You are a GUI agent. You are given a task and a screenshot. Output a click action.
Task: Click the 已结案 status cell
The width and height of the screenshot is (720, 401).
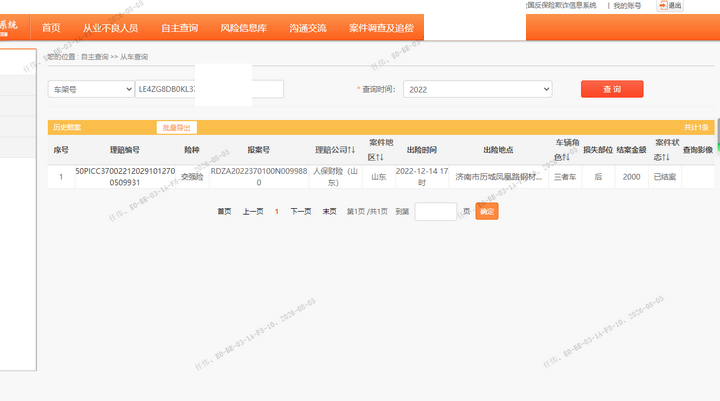(664, 177)
